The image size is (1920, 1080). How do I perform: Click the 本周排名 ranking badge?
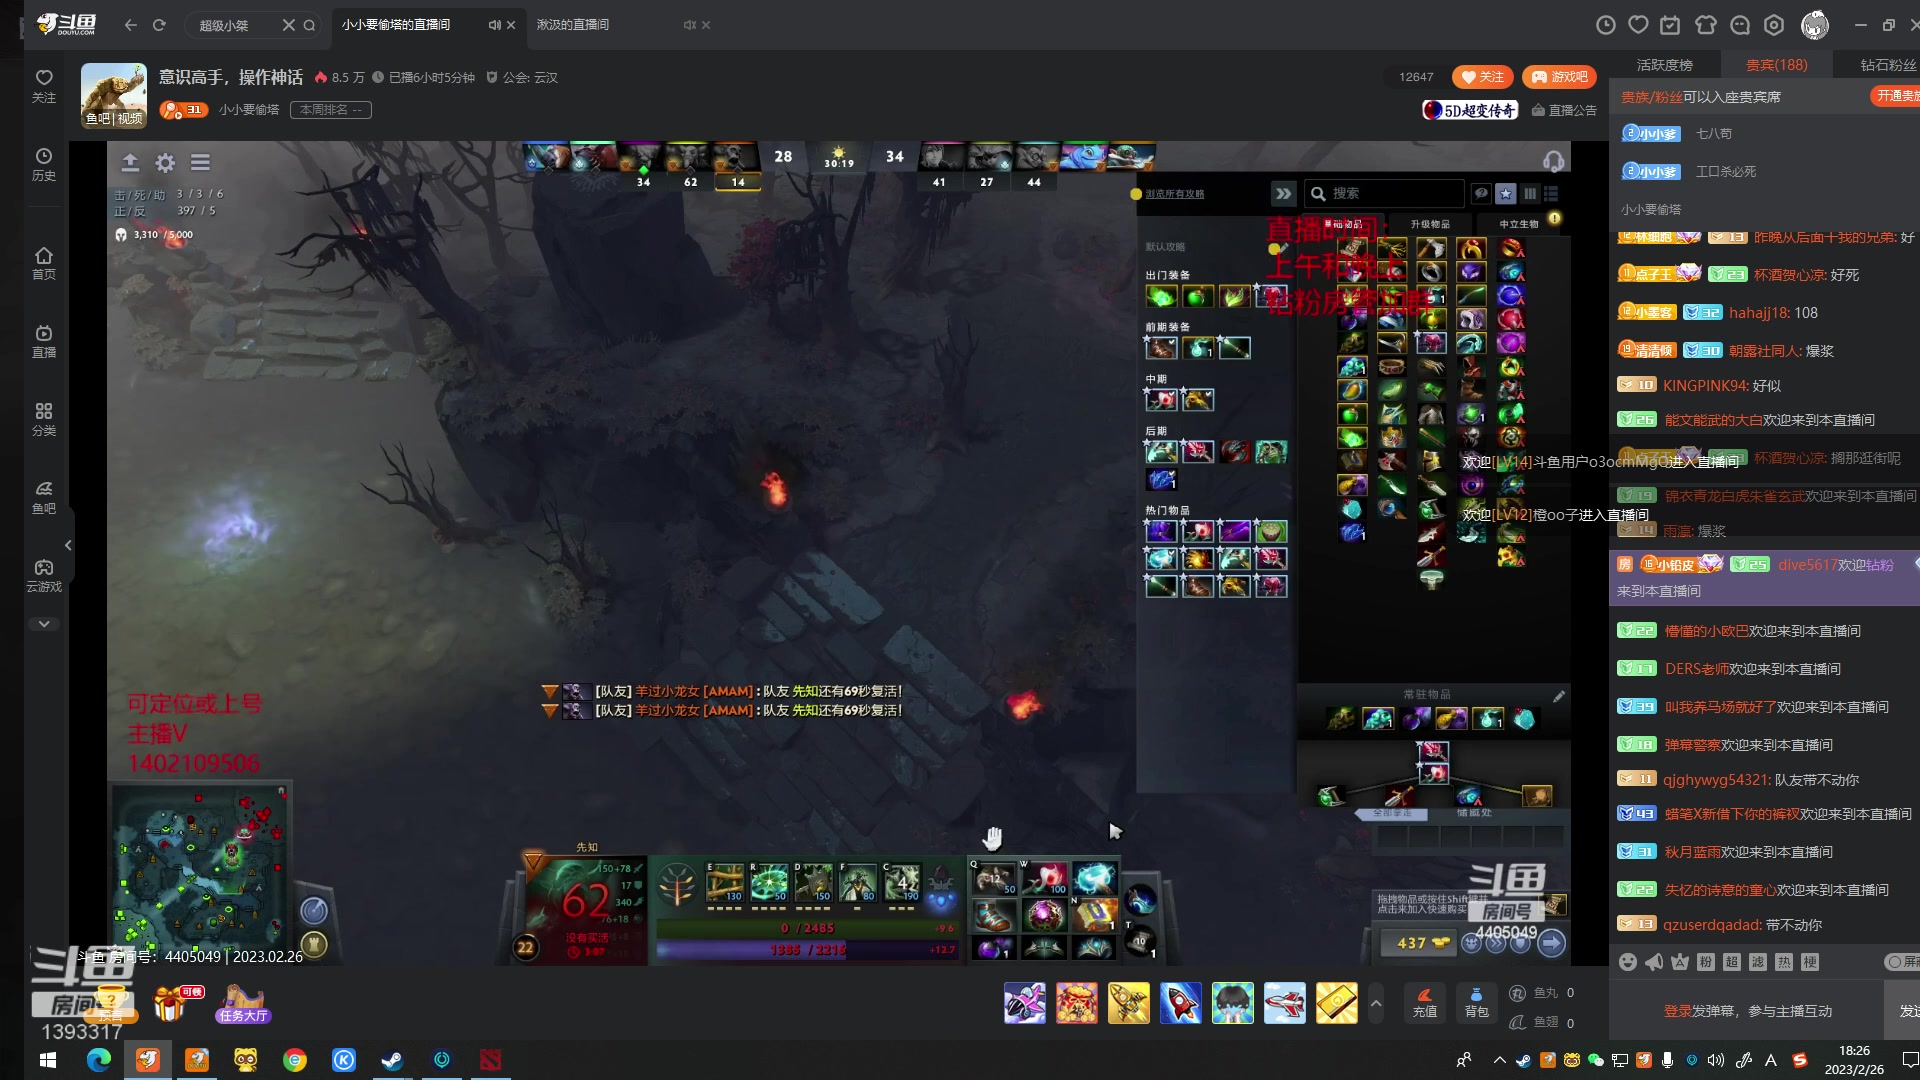pos(331,110)
